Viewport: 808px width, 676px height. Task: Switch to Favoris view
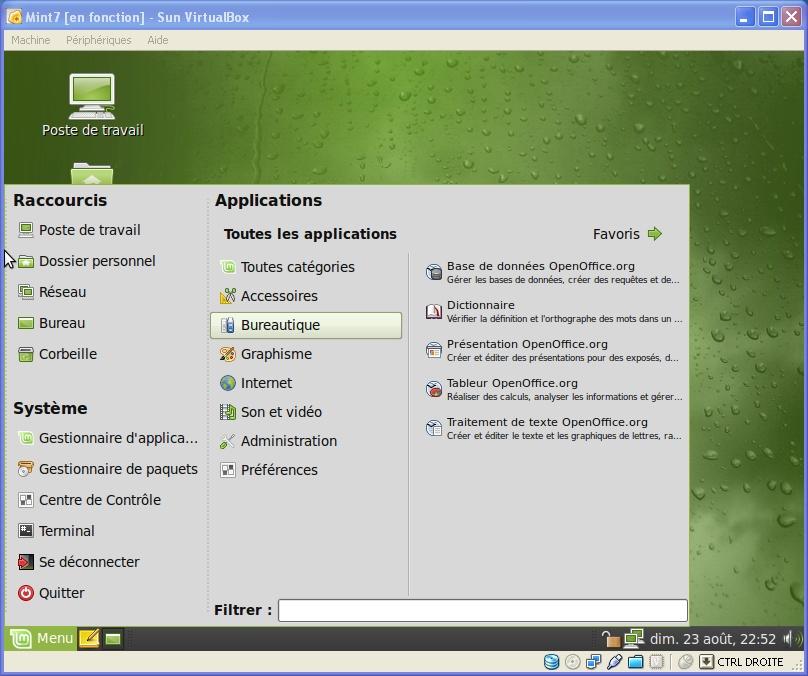(627, 234)
